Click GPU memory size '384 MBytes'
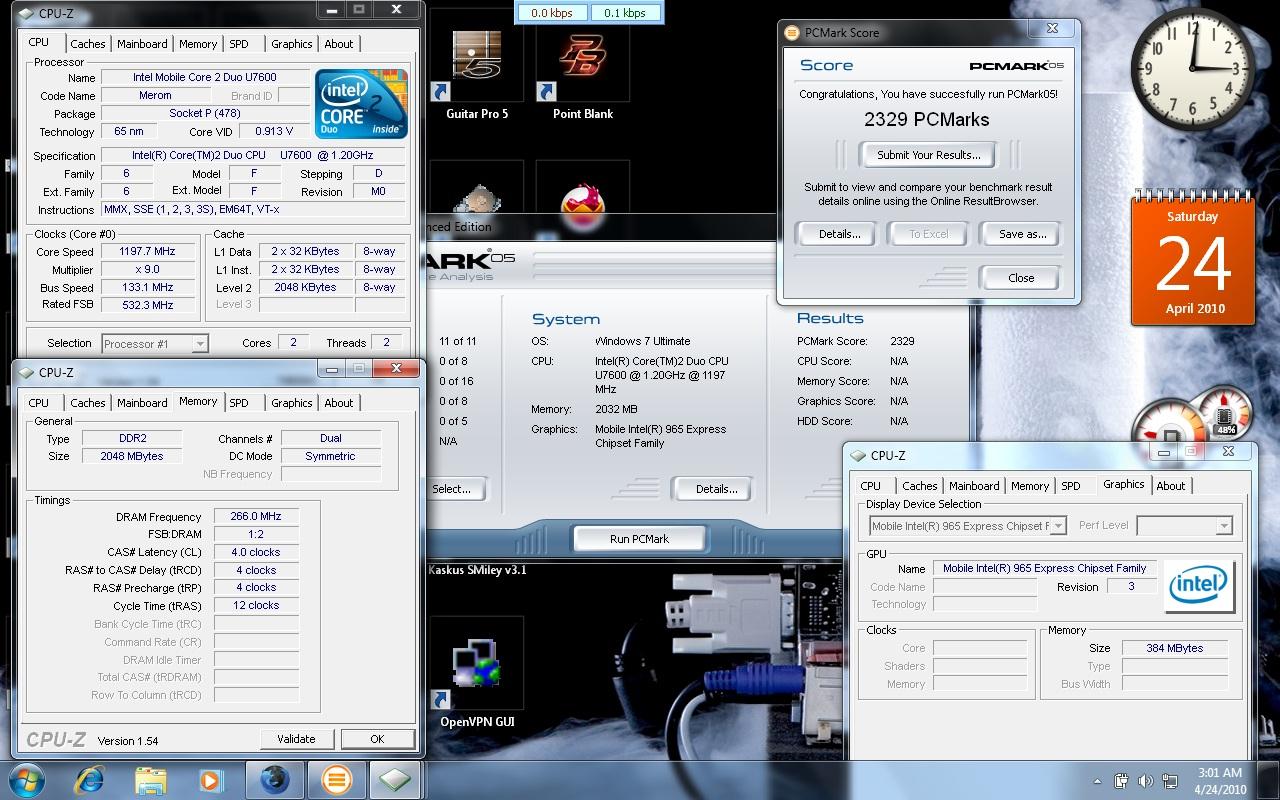The image size is (1280, 800). (1175, 648)
